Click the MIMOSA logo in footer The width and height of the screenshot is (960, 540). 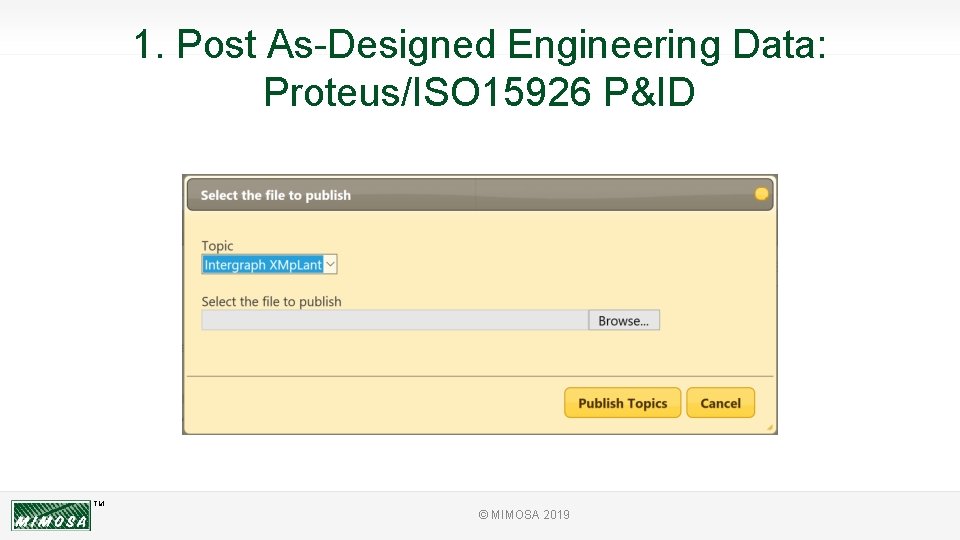51,515
